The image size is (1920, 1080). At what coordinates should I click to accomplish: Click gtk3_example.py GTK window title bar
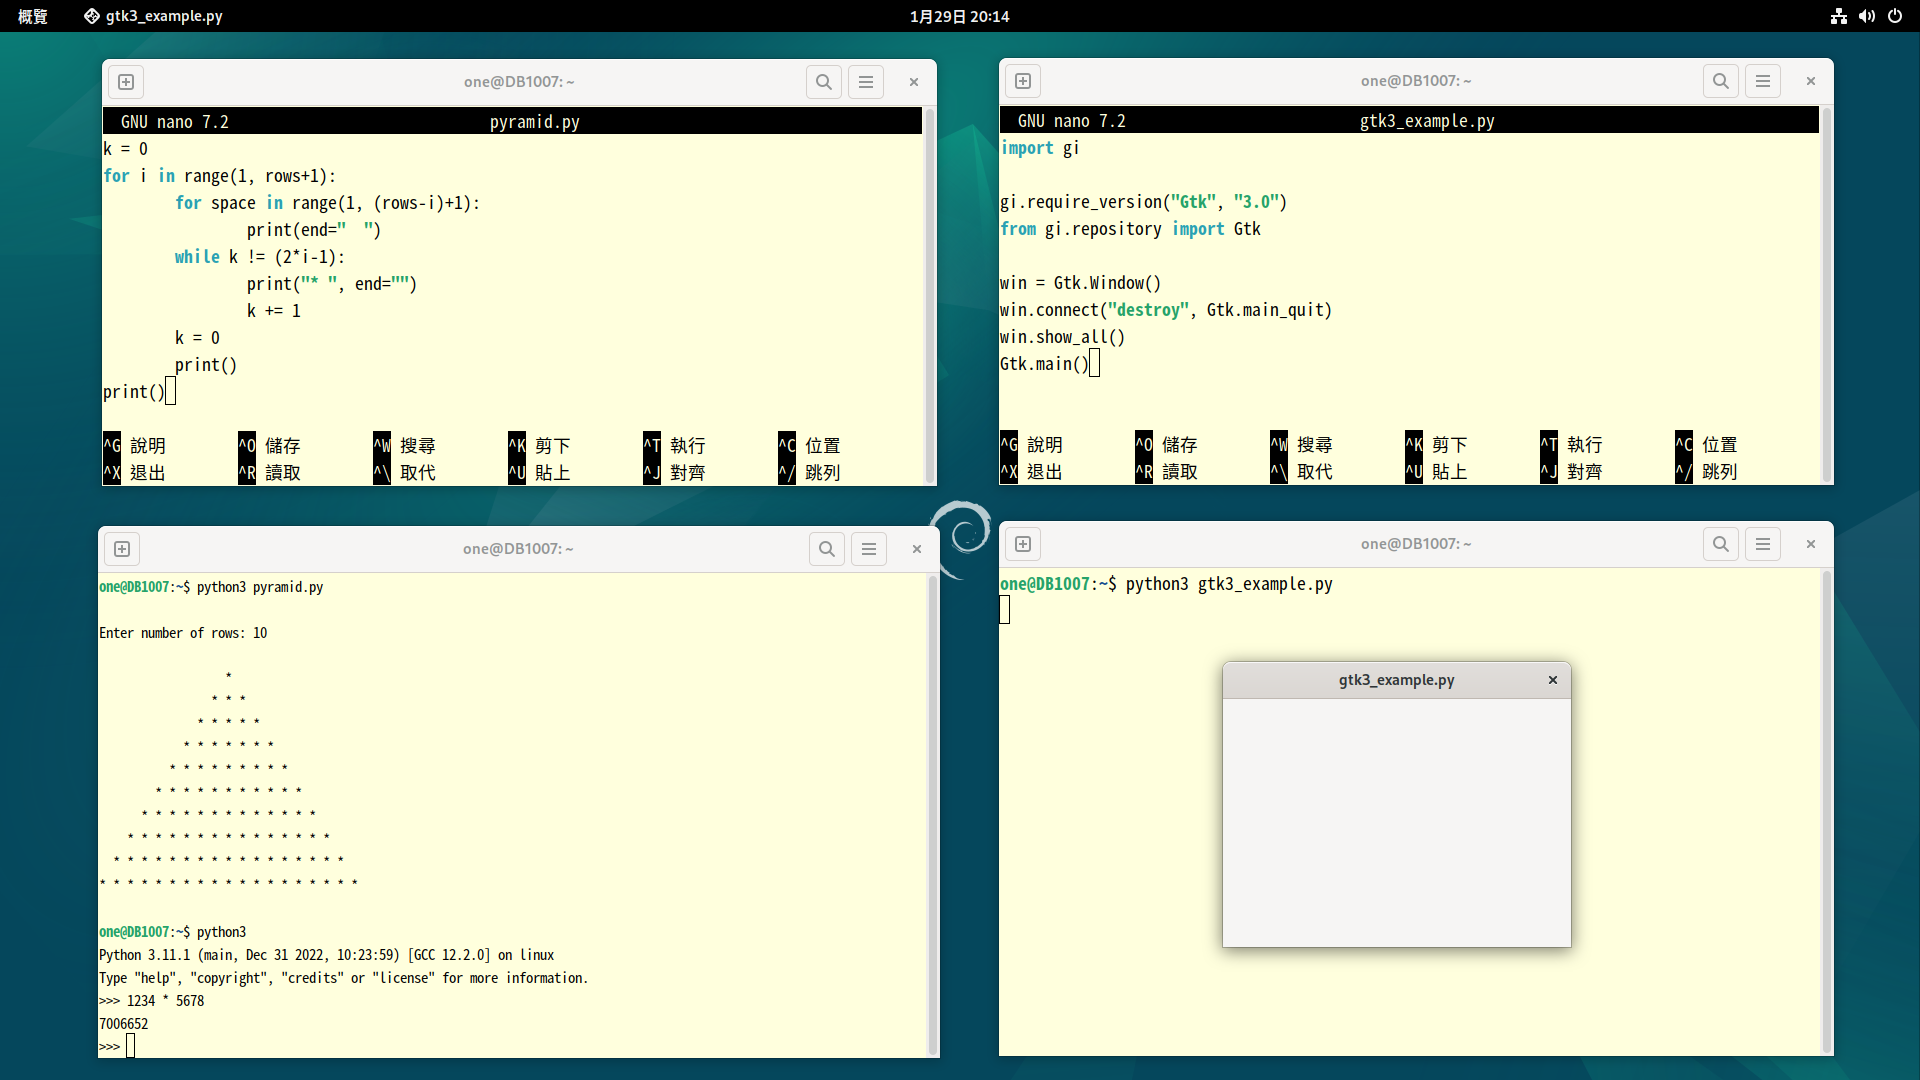1396,680
